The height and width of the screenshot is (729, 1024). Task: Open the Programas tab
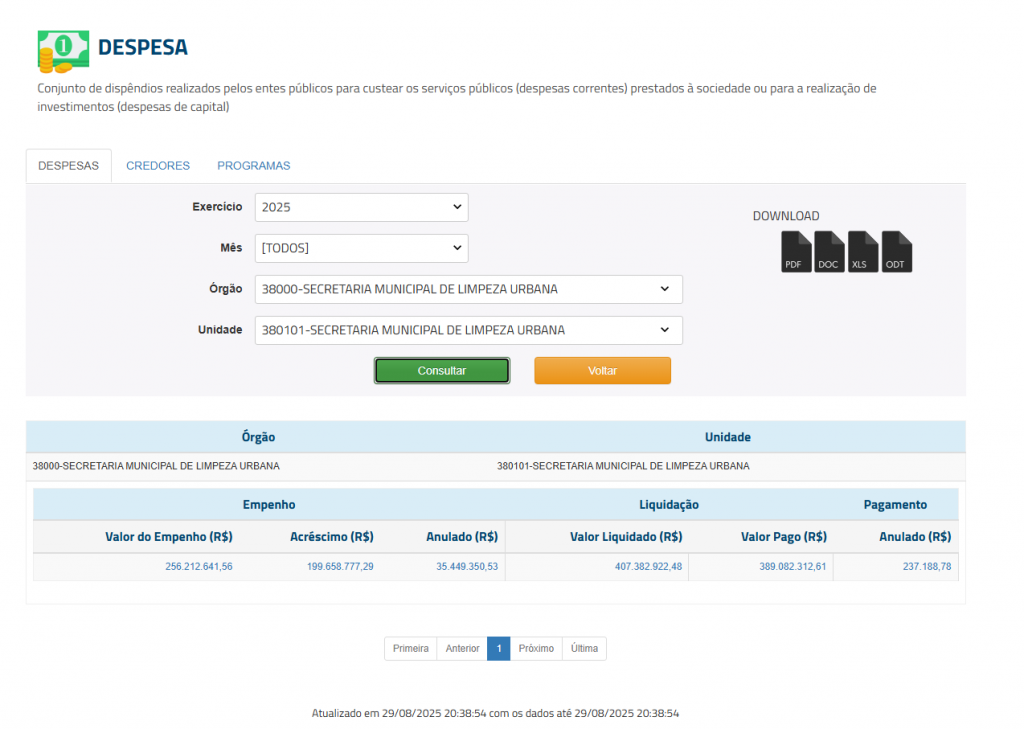pos(253,166)
